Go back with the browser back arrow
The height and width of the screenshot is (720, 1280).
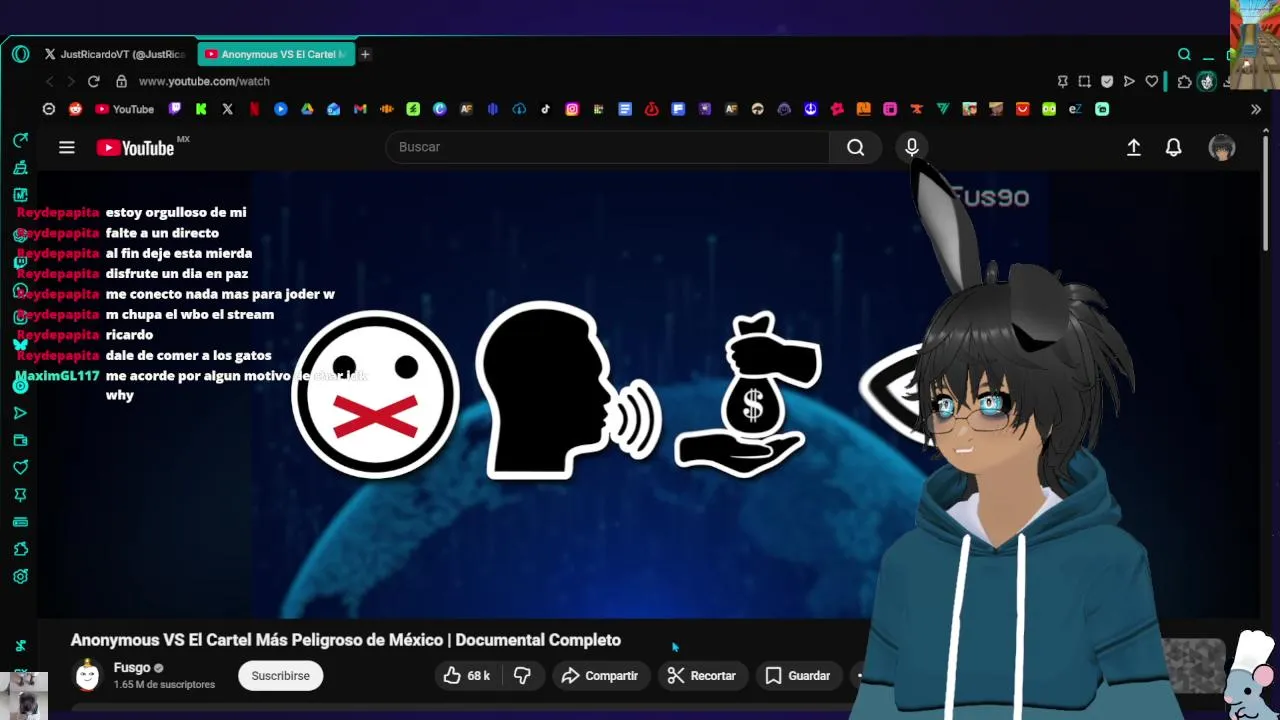tap(49, 81)
